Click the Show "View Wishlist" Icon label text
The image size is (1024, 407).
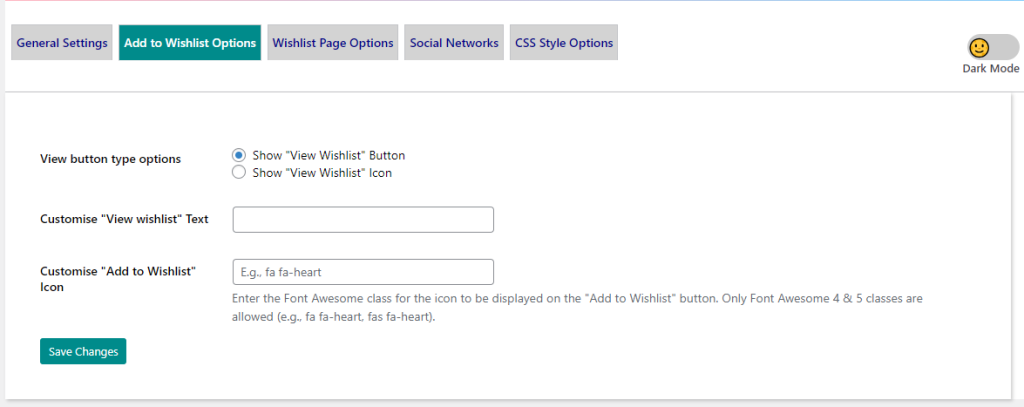(x=321, y=172)
